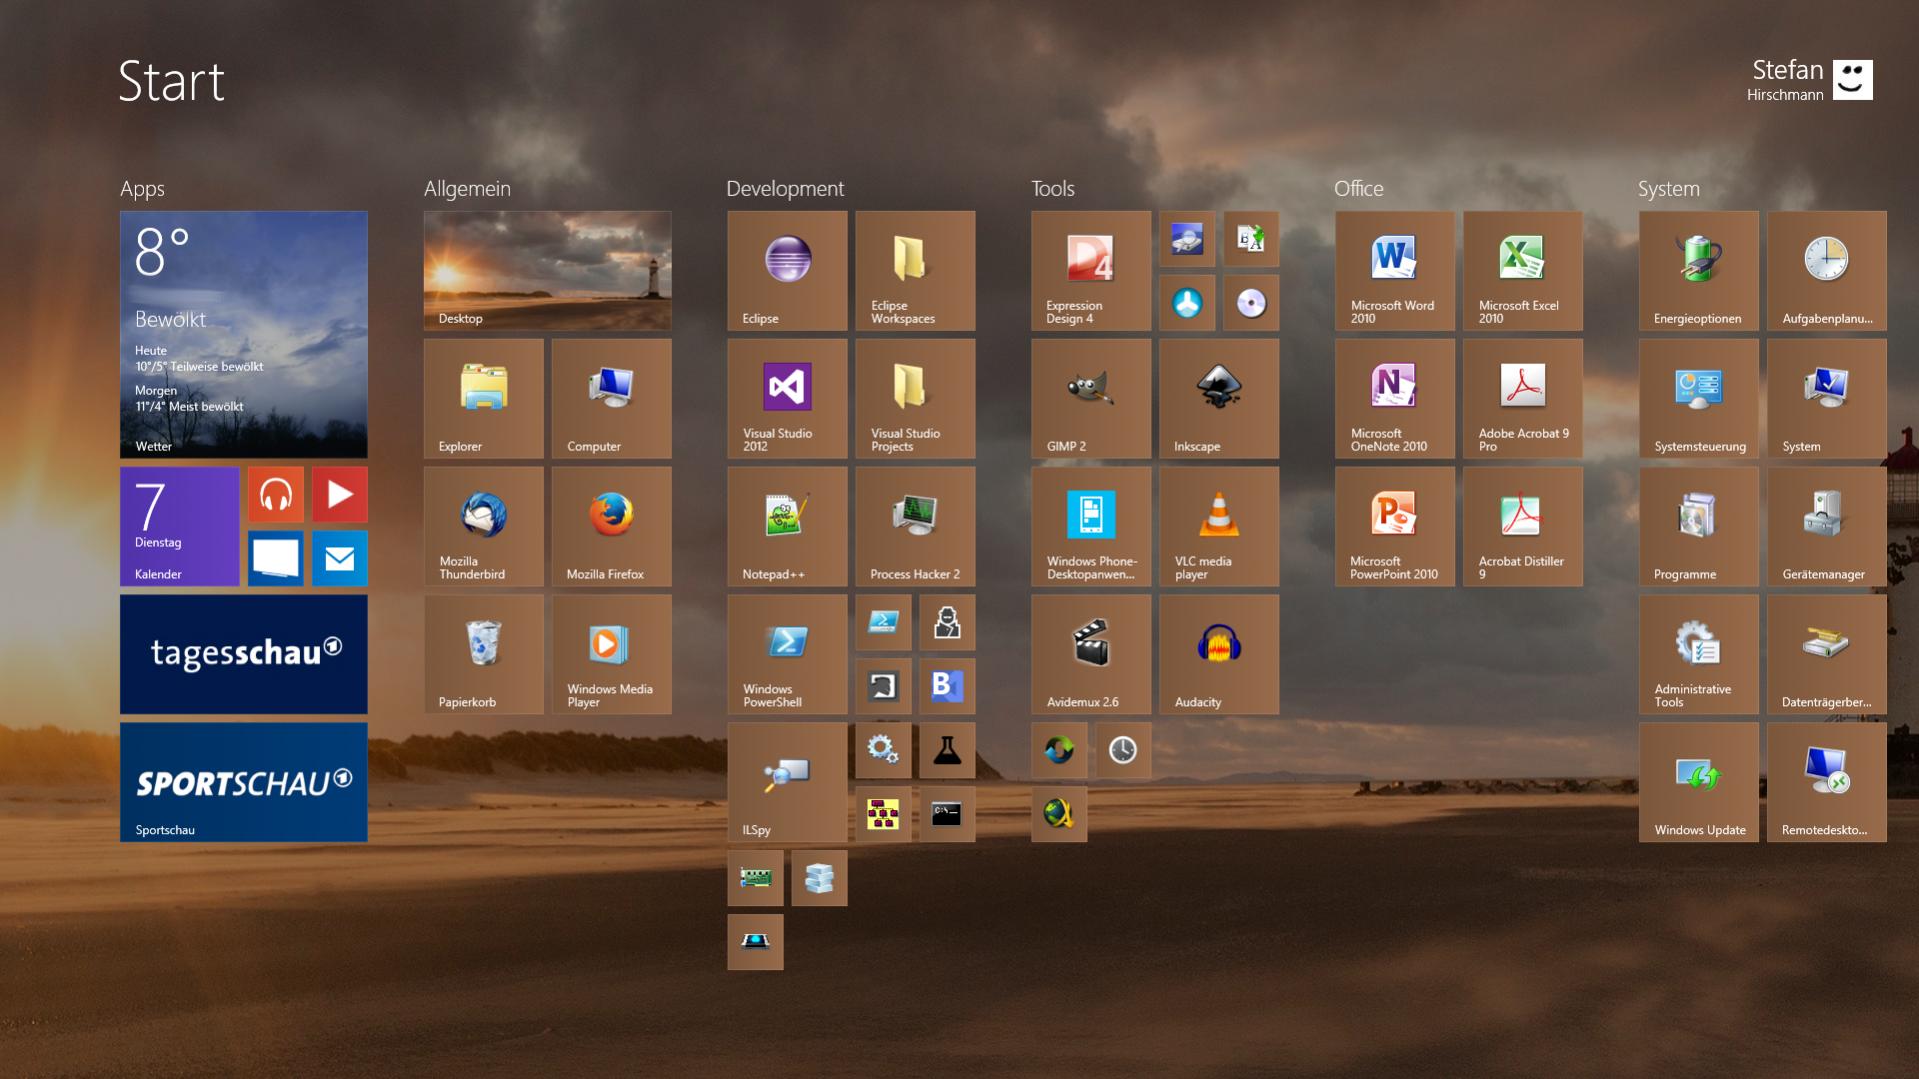1919x1079 pixels.
Task: Open the small command prompt tile
Action: pos(948,814)
